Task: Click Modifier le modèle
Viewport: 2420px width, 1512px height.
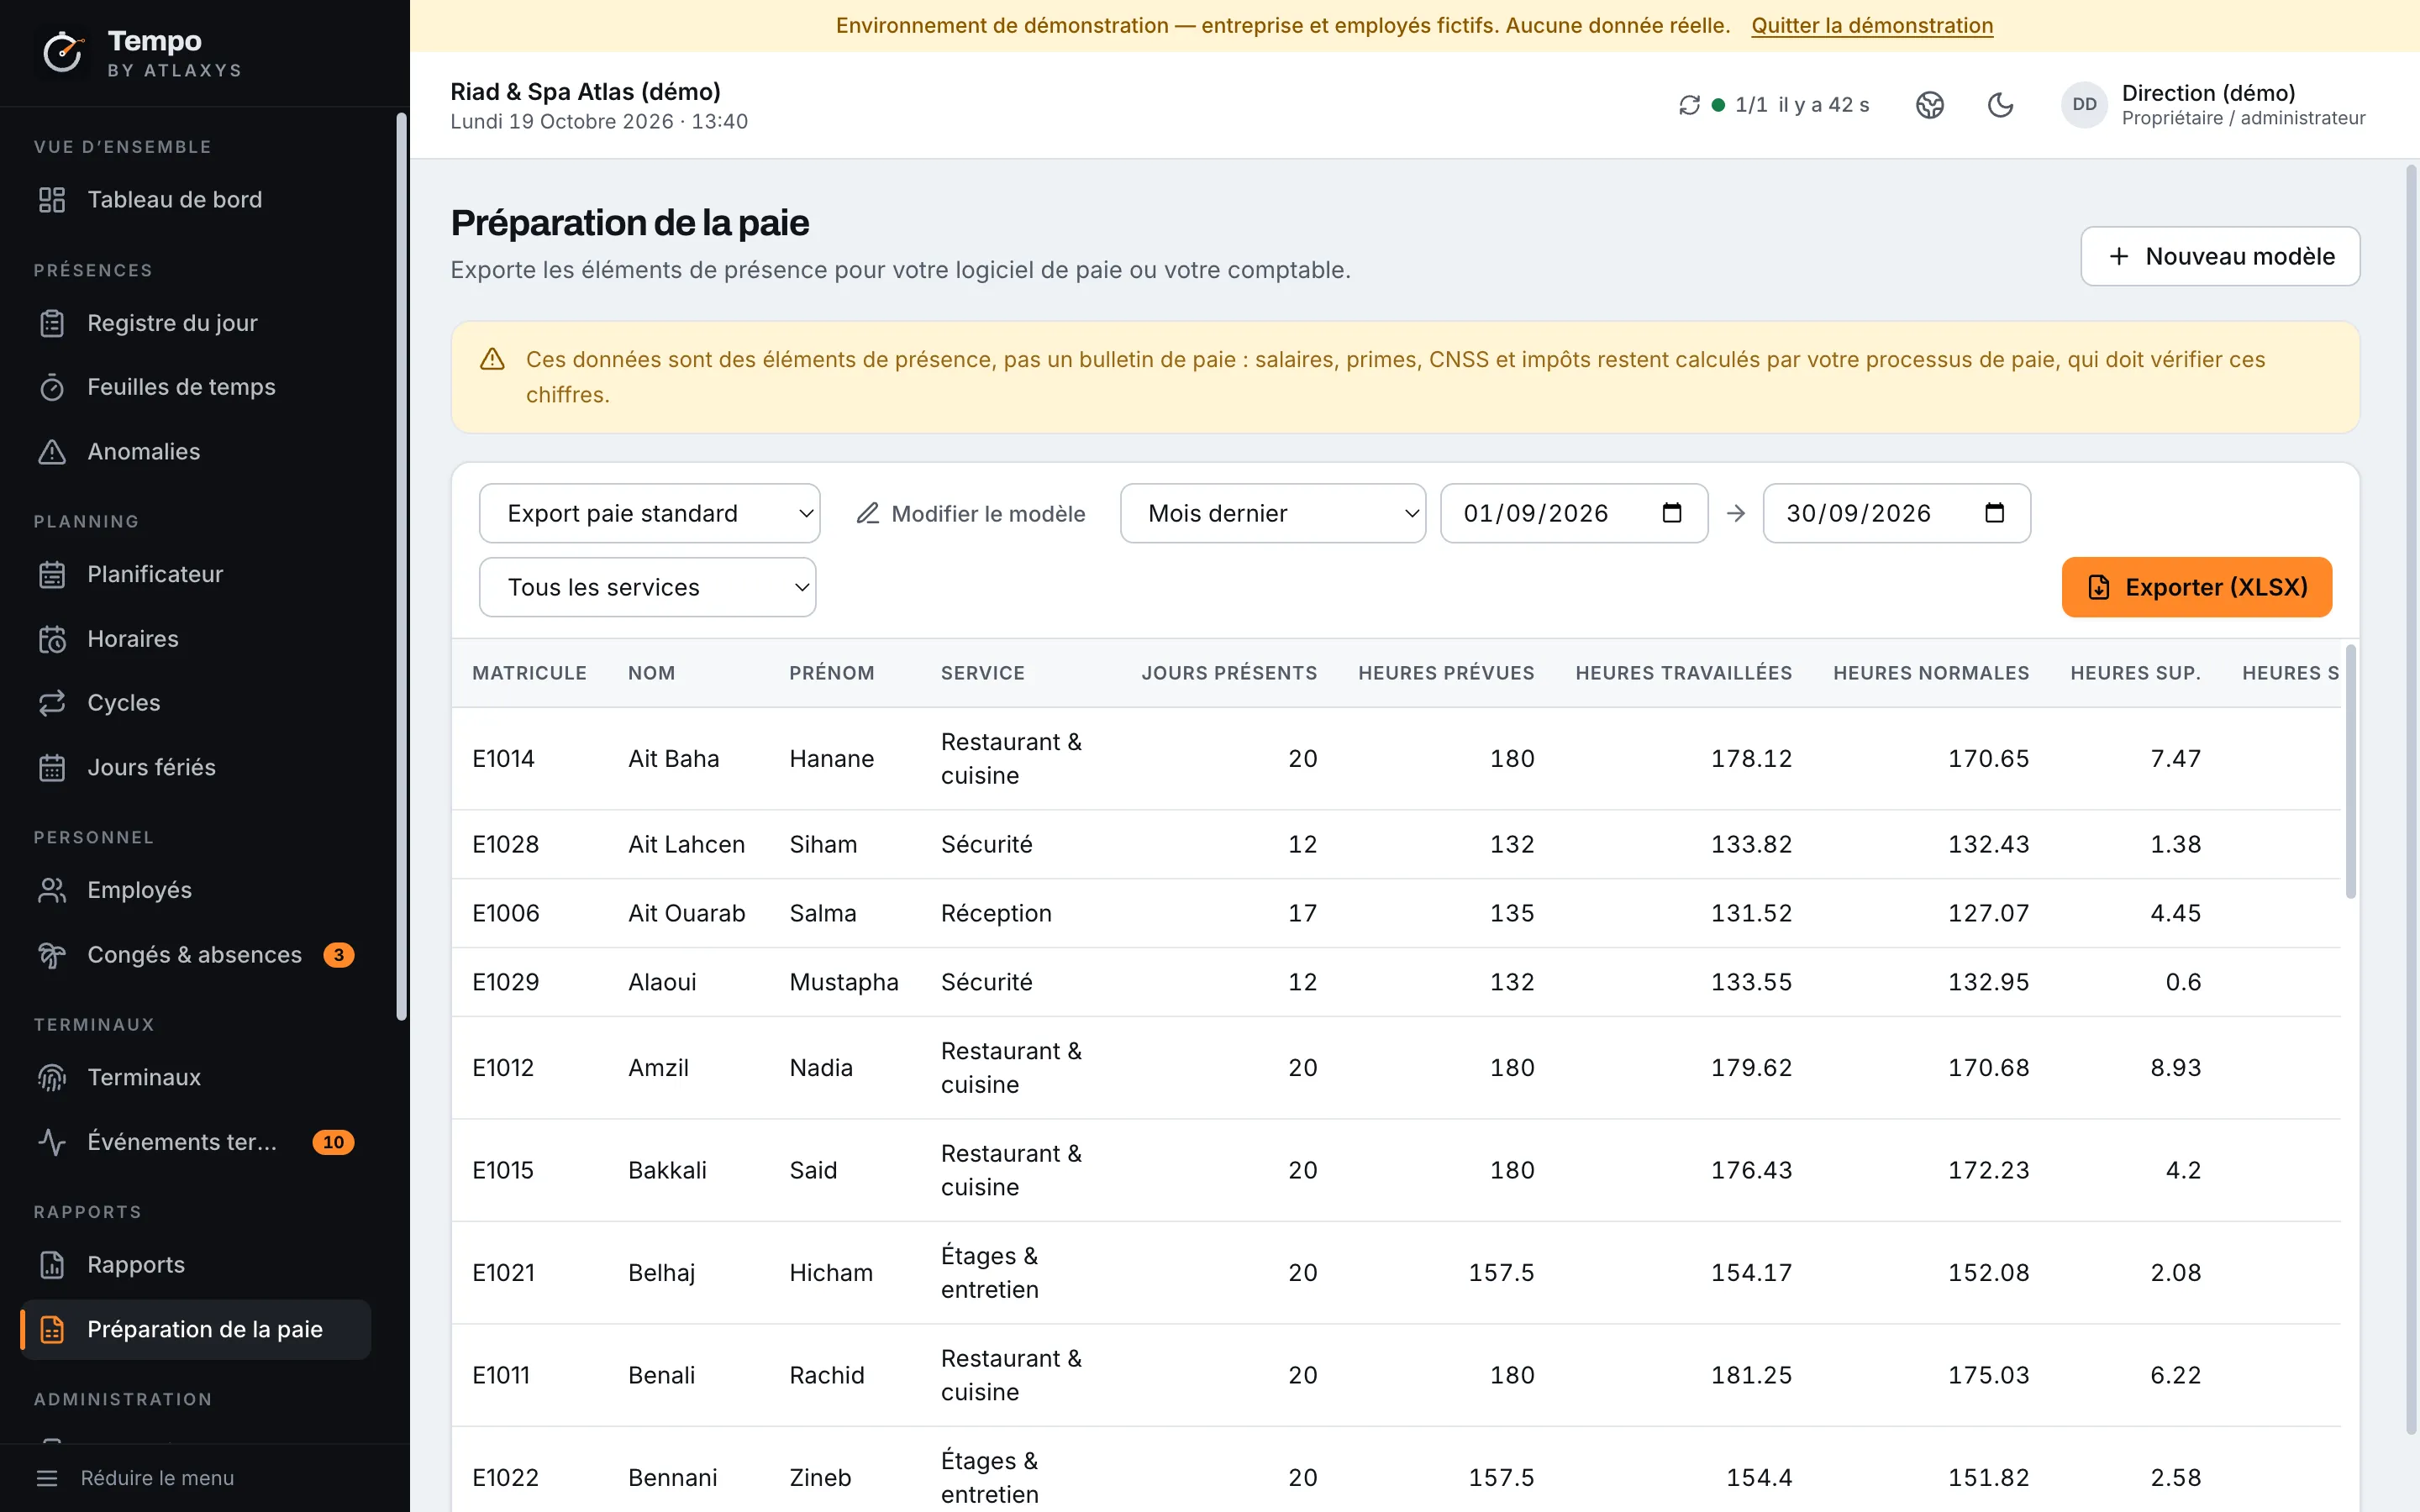Action: [x=971, y=514]
